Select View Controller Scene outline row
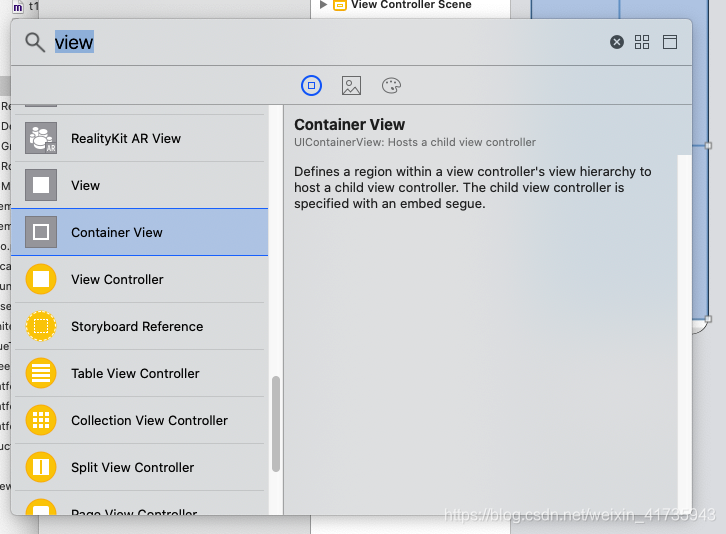726x534 pixels. coord(410,5)
